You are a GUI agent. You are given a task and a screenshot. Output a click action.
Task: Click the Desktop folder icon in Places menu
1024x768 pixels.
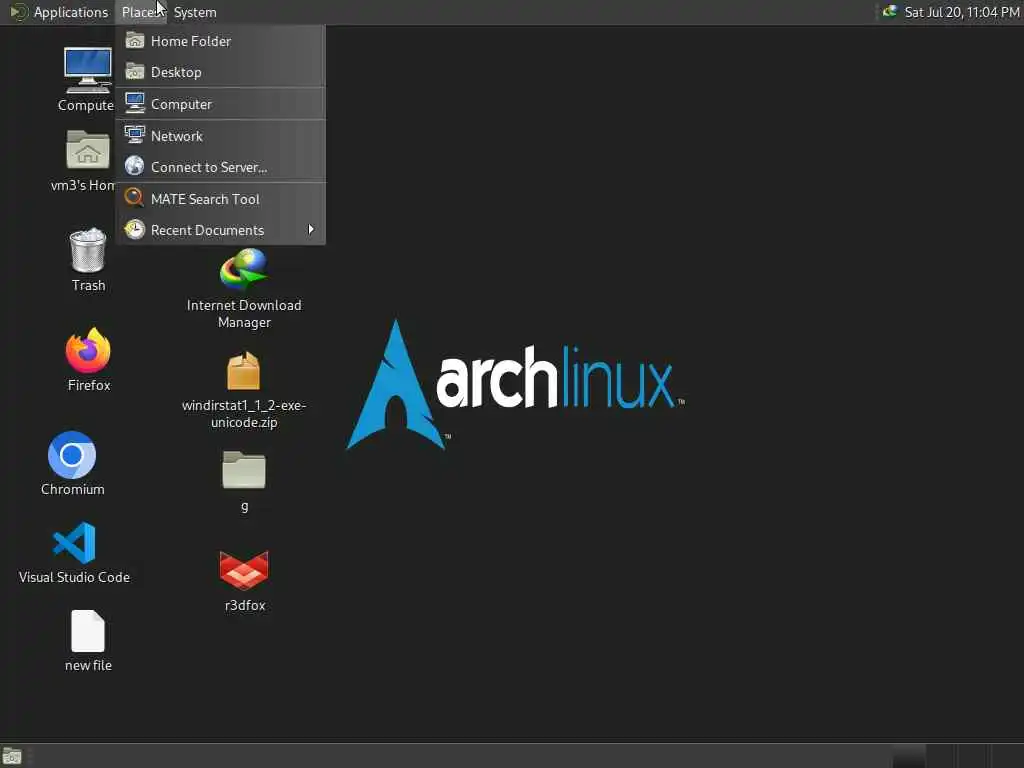point(135,71)
